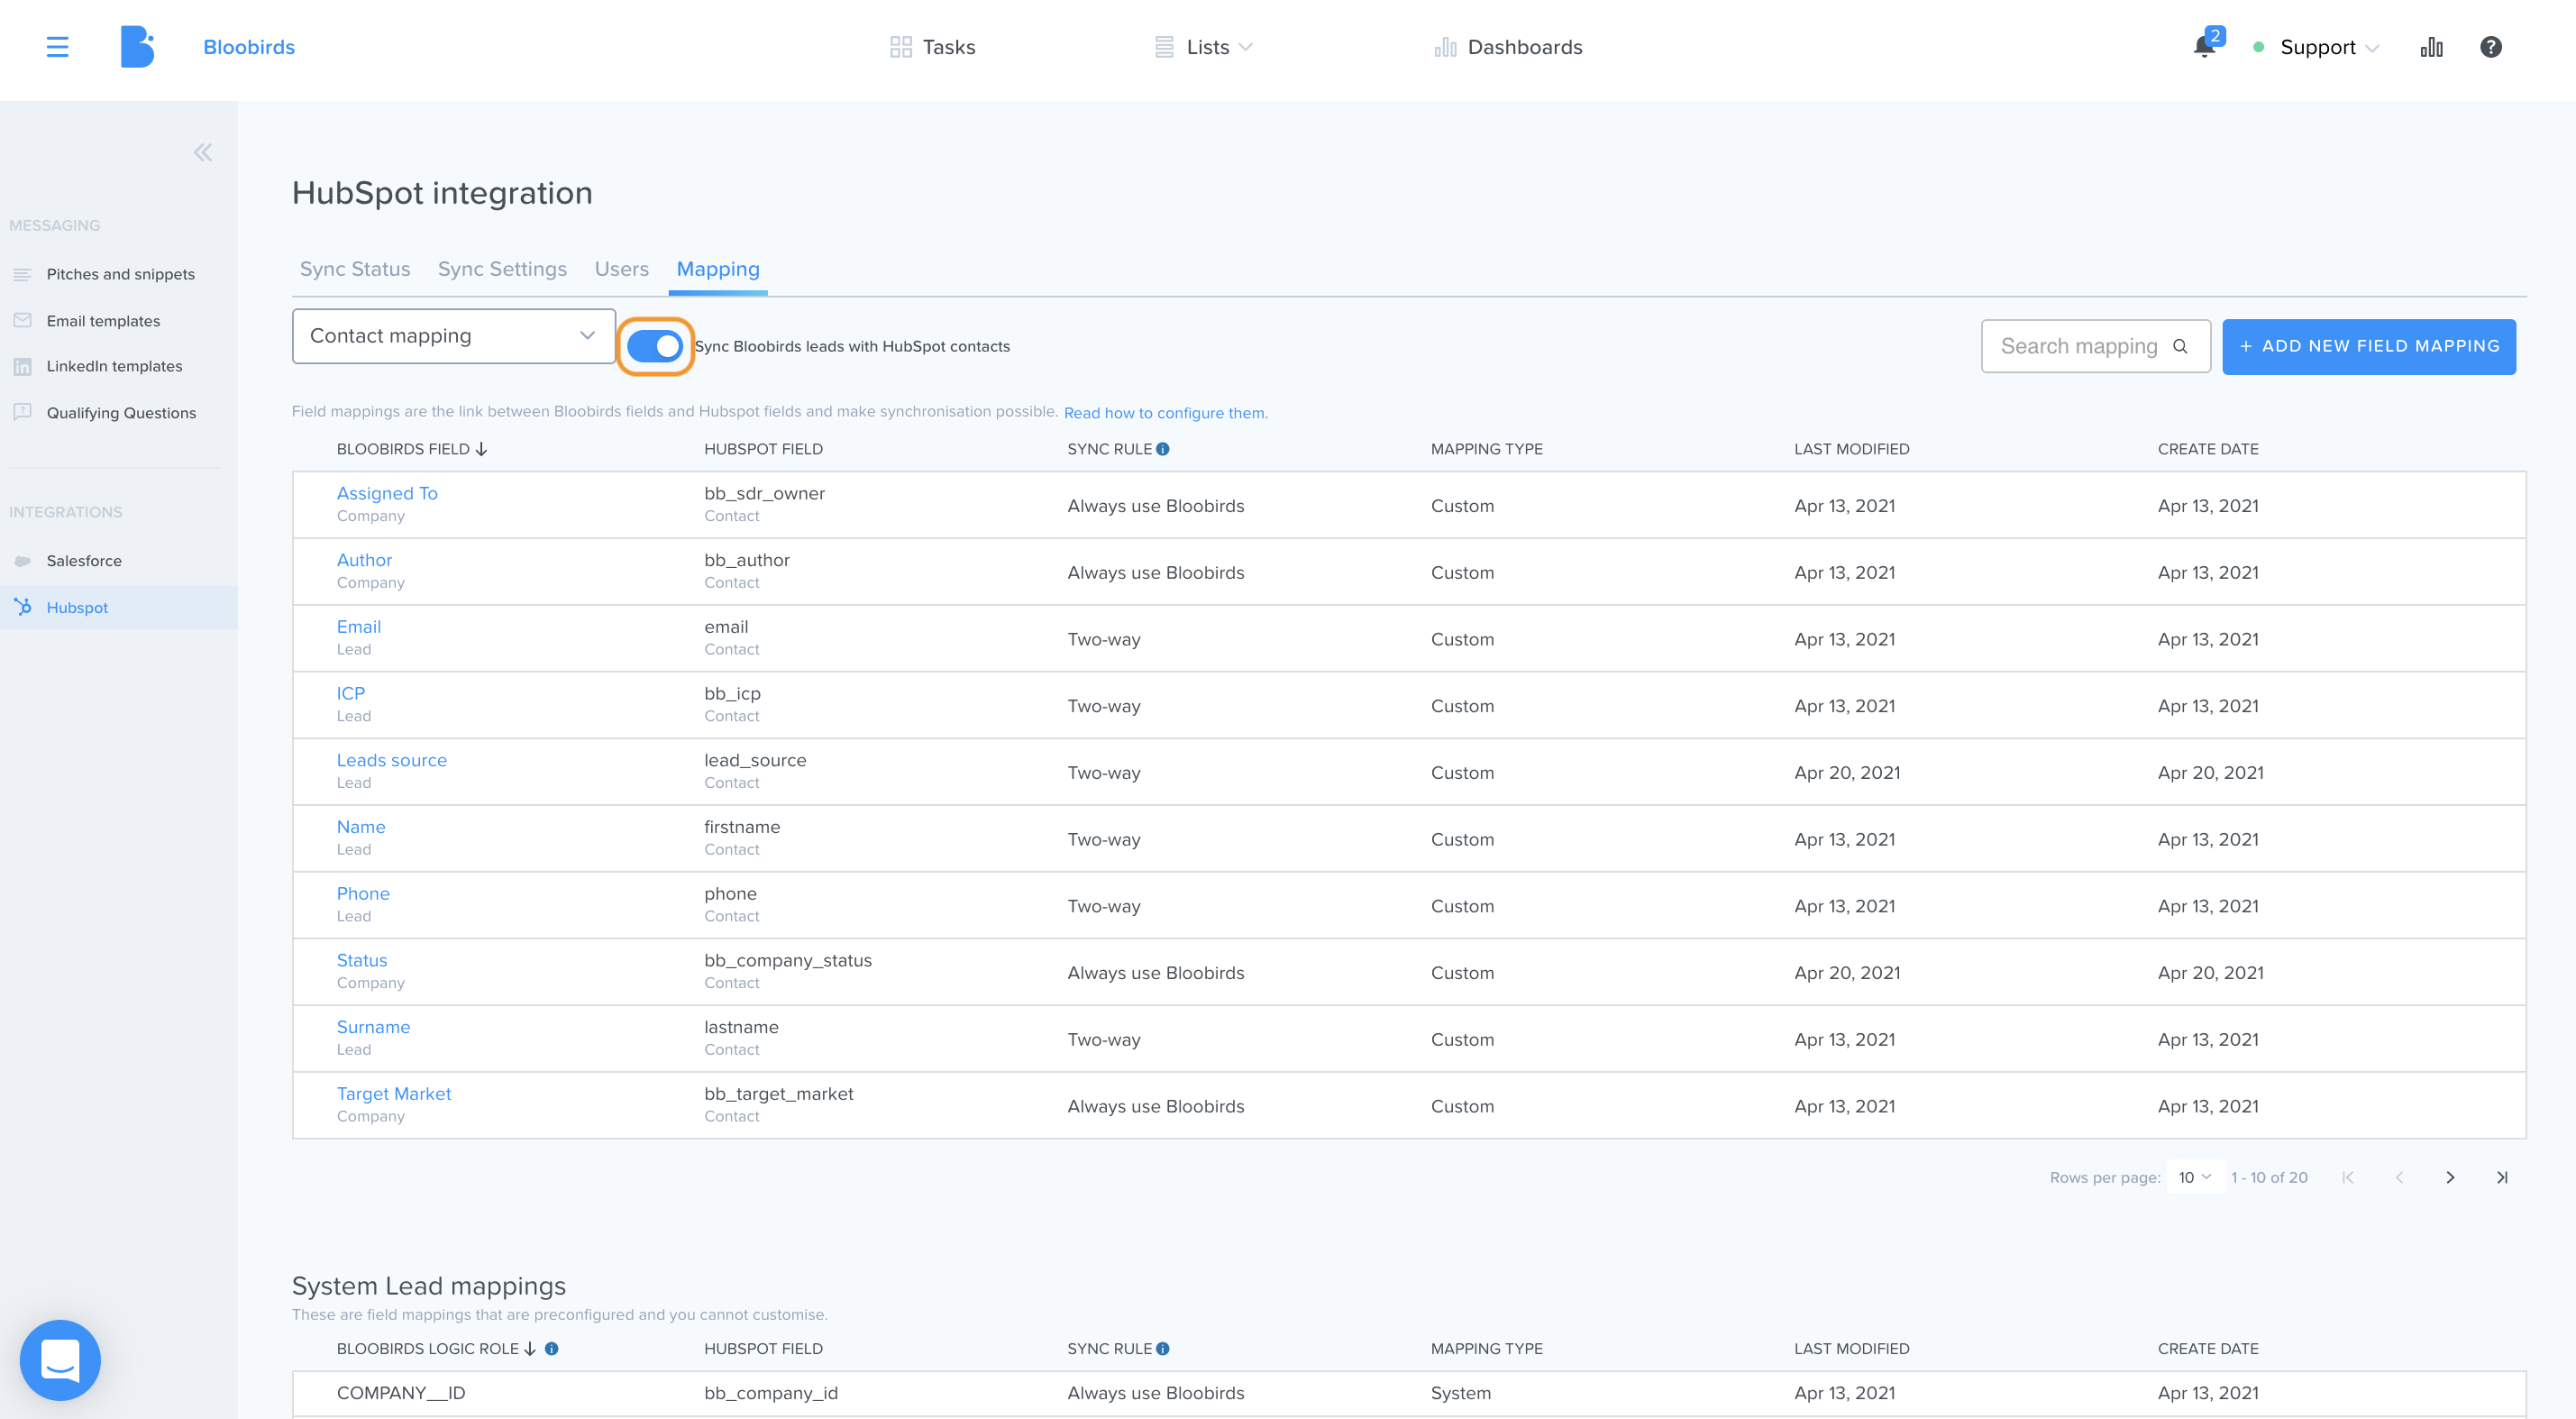Open Salesforce integration in sidebar
Image resolution: width=2576 pixels, height=1419 pixels.
pyautogui.click(x=84, y=561)
